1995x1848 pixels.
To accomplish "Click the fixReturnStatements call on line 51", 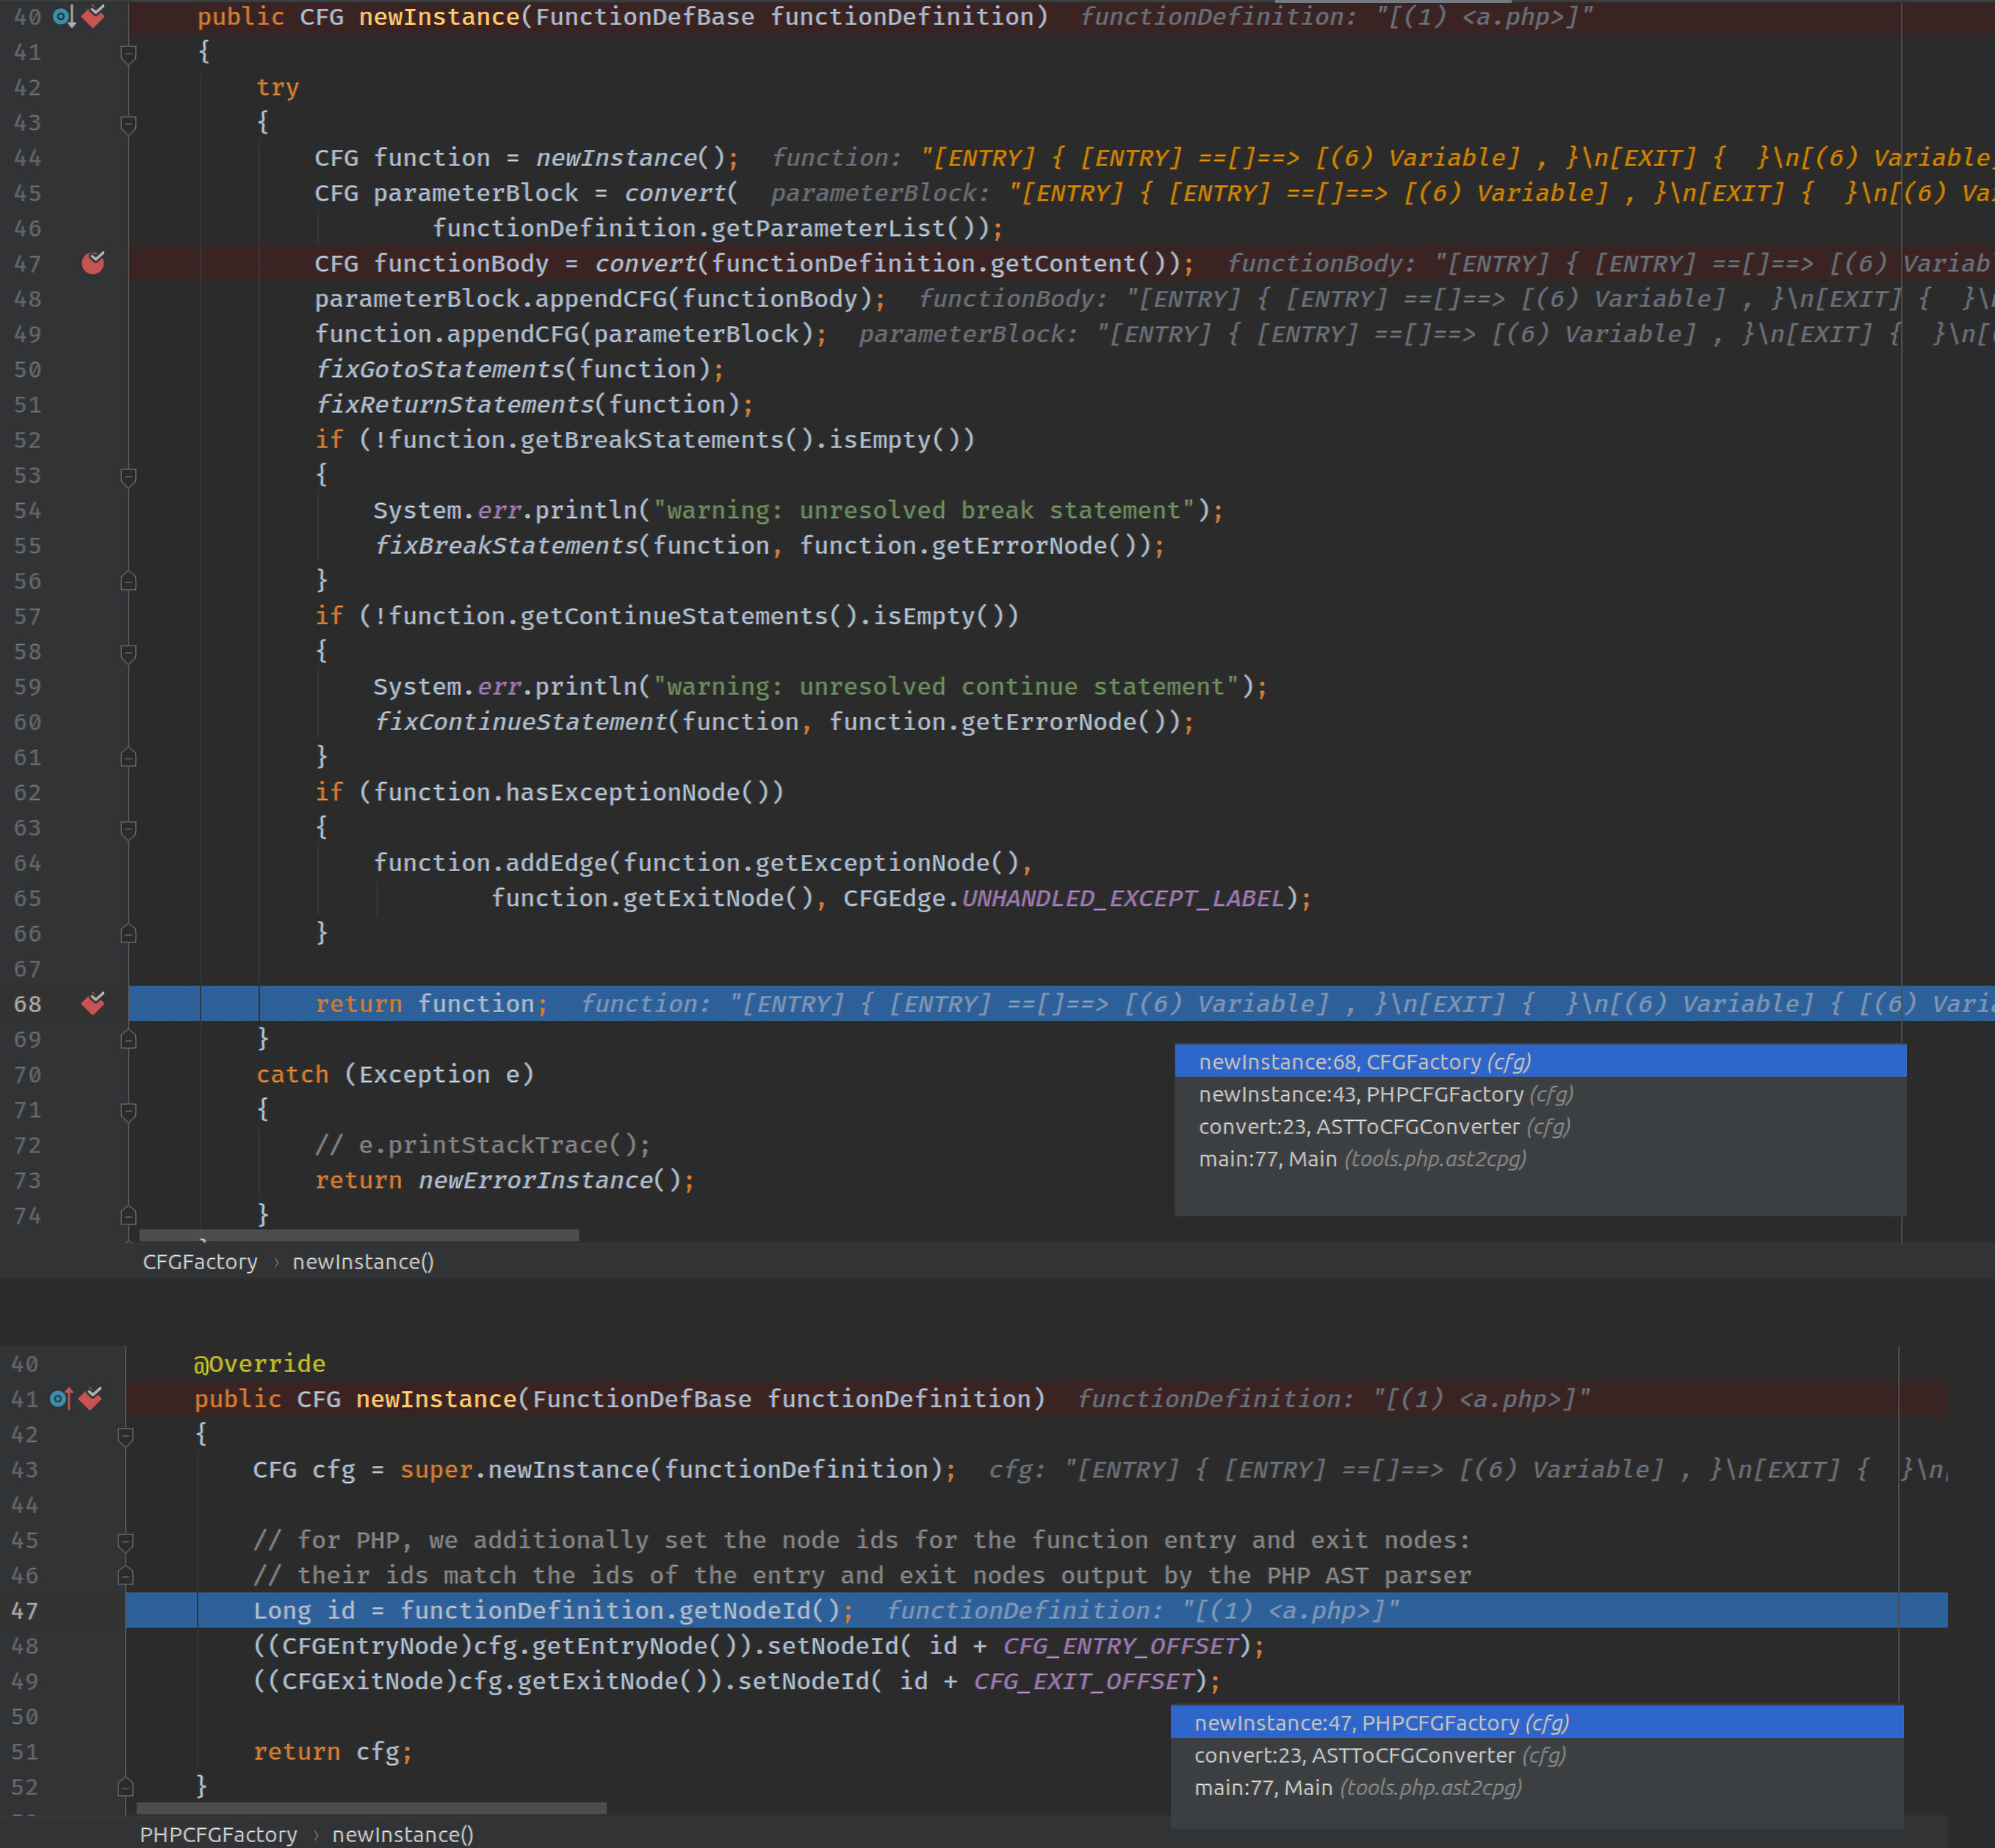I will pyautogui.click(x=456, y=404).
